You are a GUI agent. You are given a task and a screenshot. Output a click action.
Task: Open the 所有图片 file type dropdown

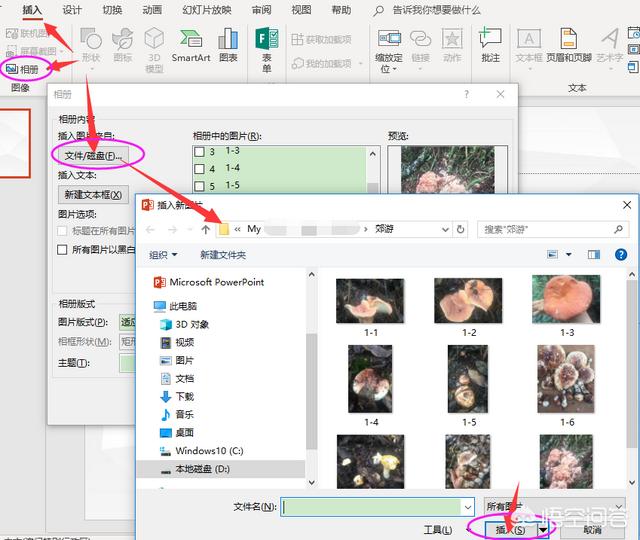click(554, 507)
